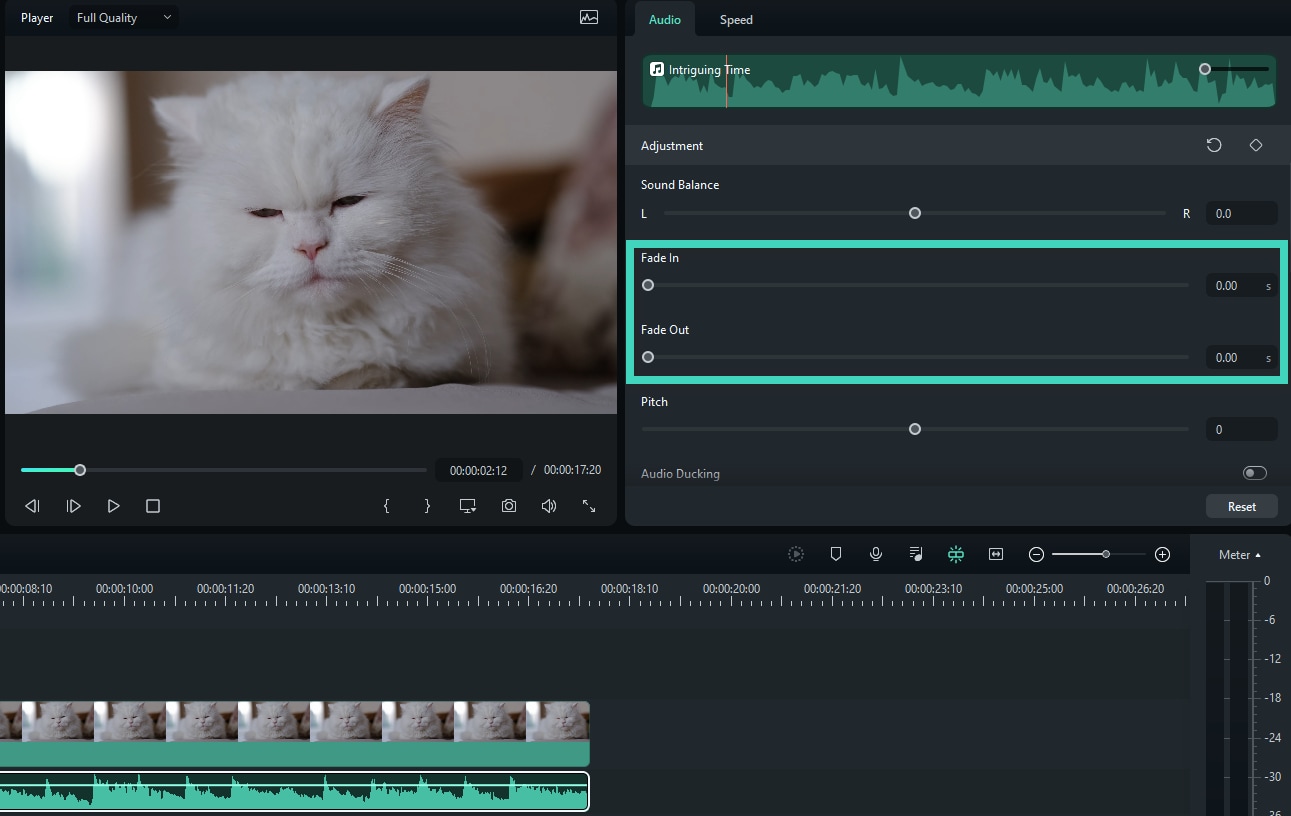Click the music note icon of Intriguing Time
This screenshot has height=816, width=1291.
657,69
